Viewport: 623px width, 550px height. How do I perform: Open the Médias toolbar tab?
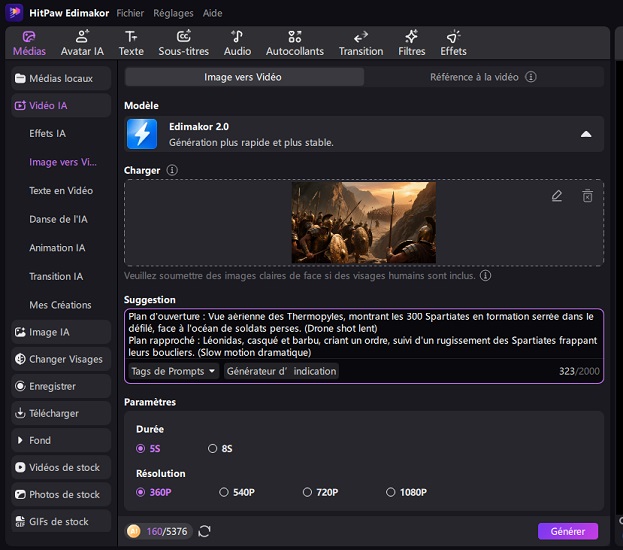(29, 43)
